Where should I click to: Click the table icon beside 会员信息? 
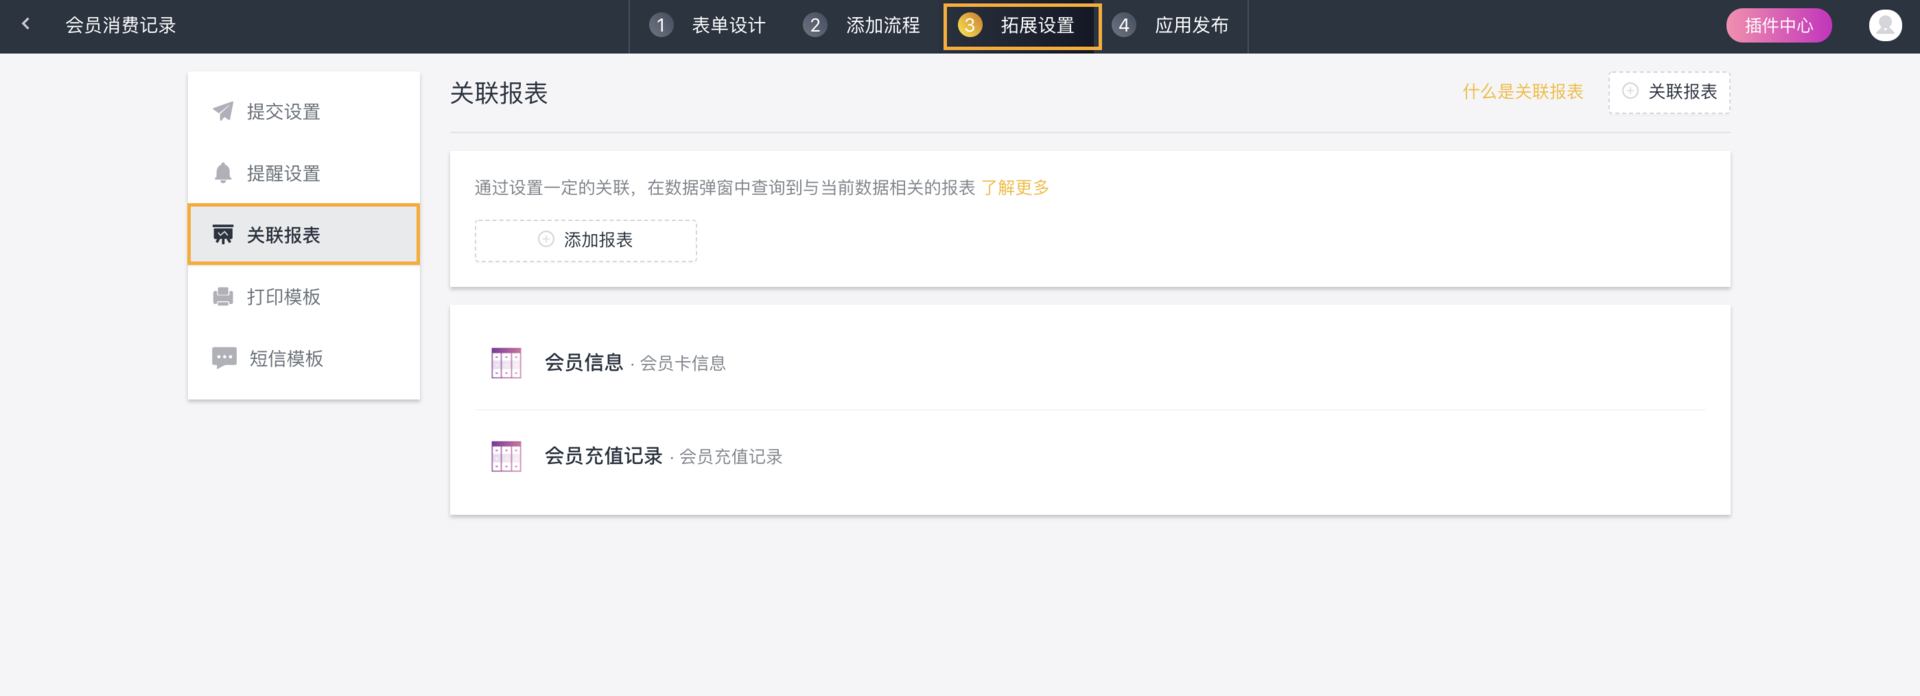pos(506,363)
